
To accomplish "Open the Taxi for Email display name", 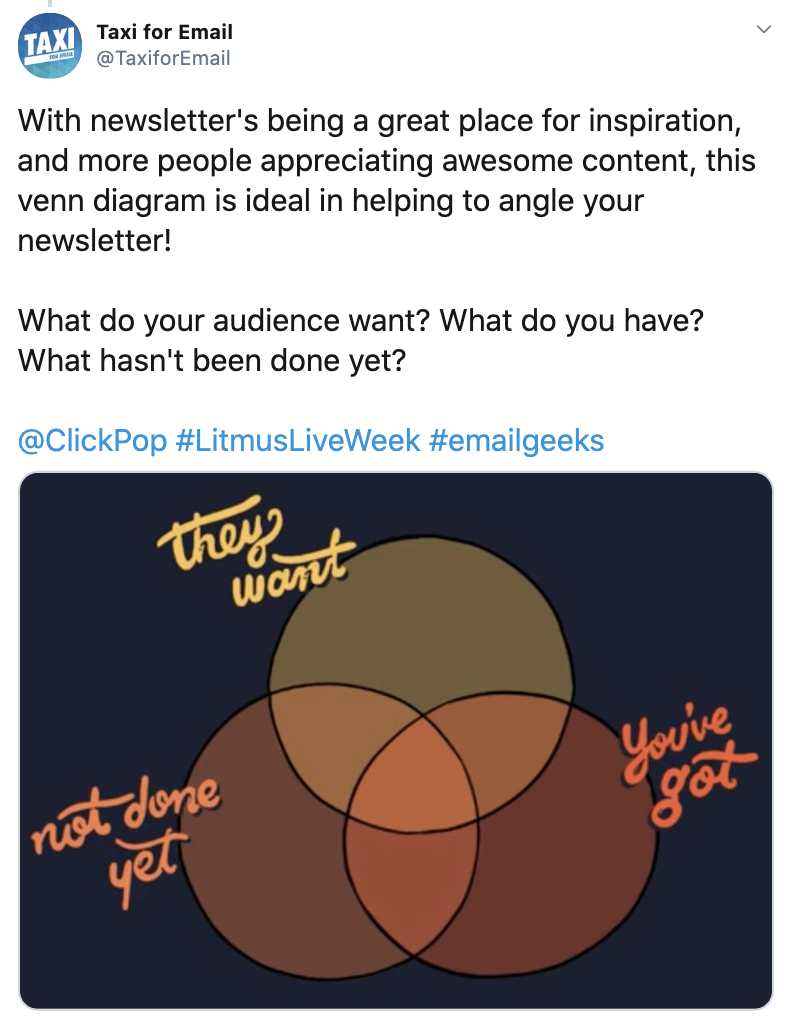I will pos(164,31).
